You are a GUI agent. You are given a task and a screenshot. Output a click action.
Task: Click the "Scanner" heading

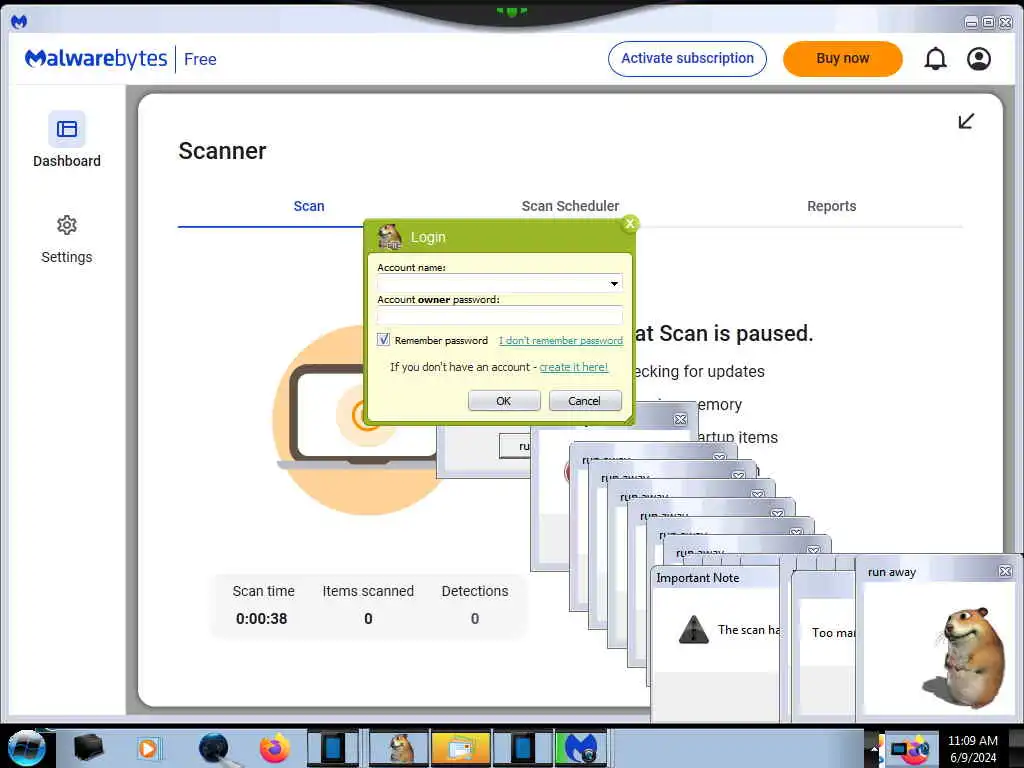coord(222,151)
